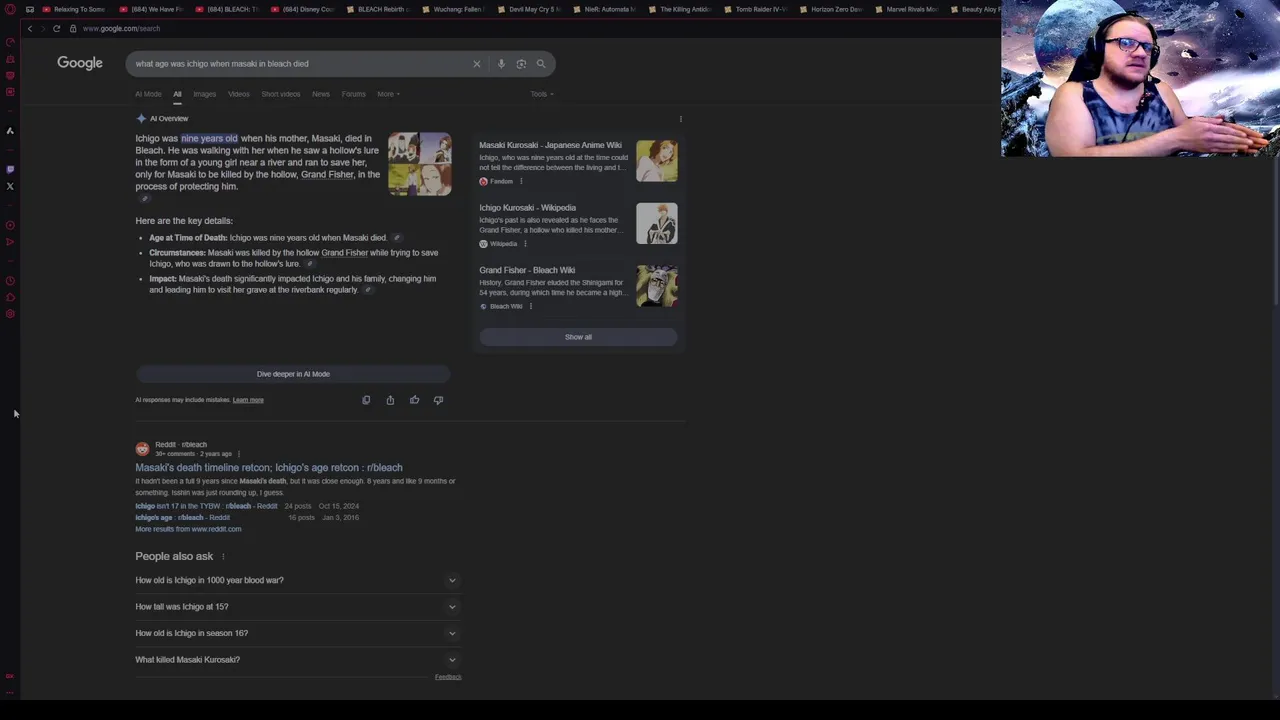Open the Player icon in the sidebar
The image size is (1280, 720).
(10, 225)
